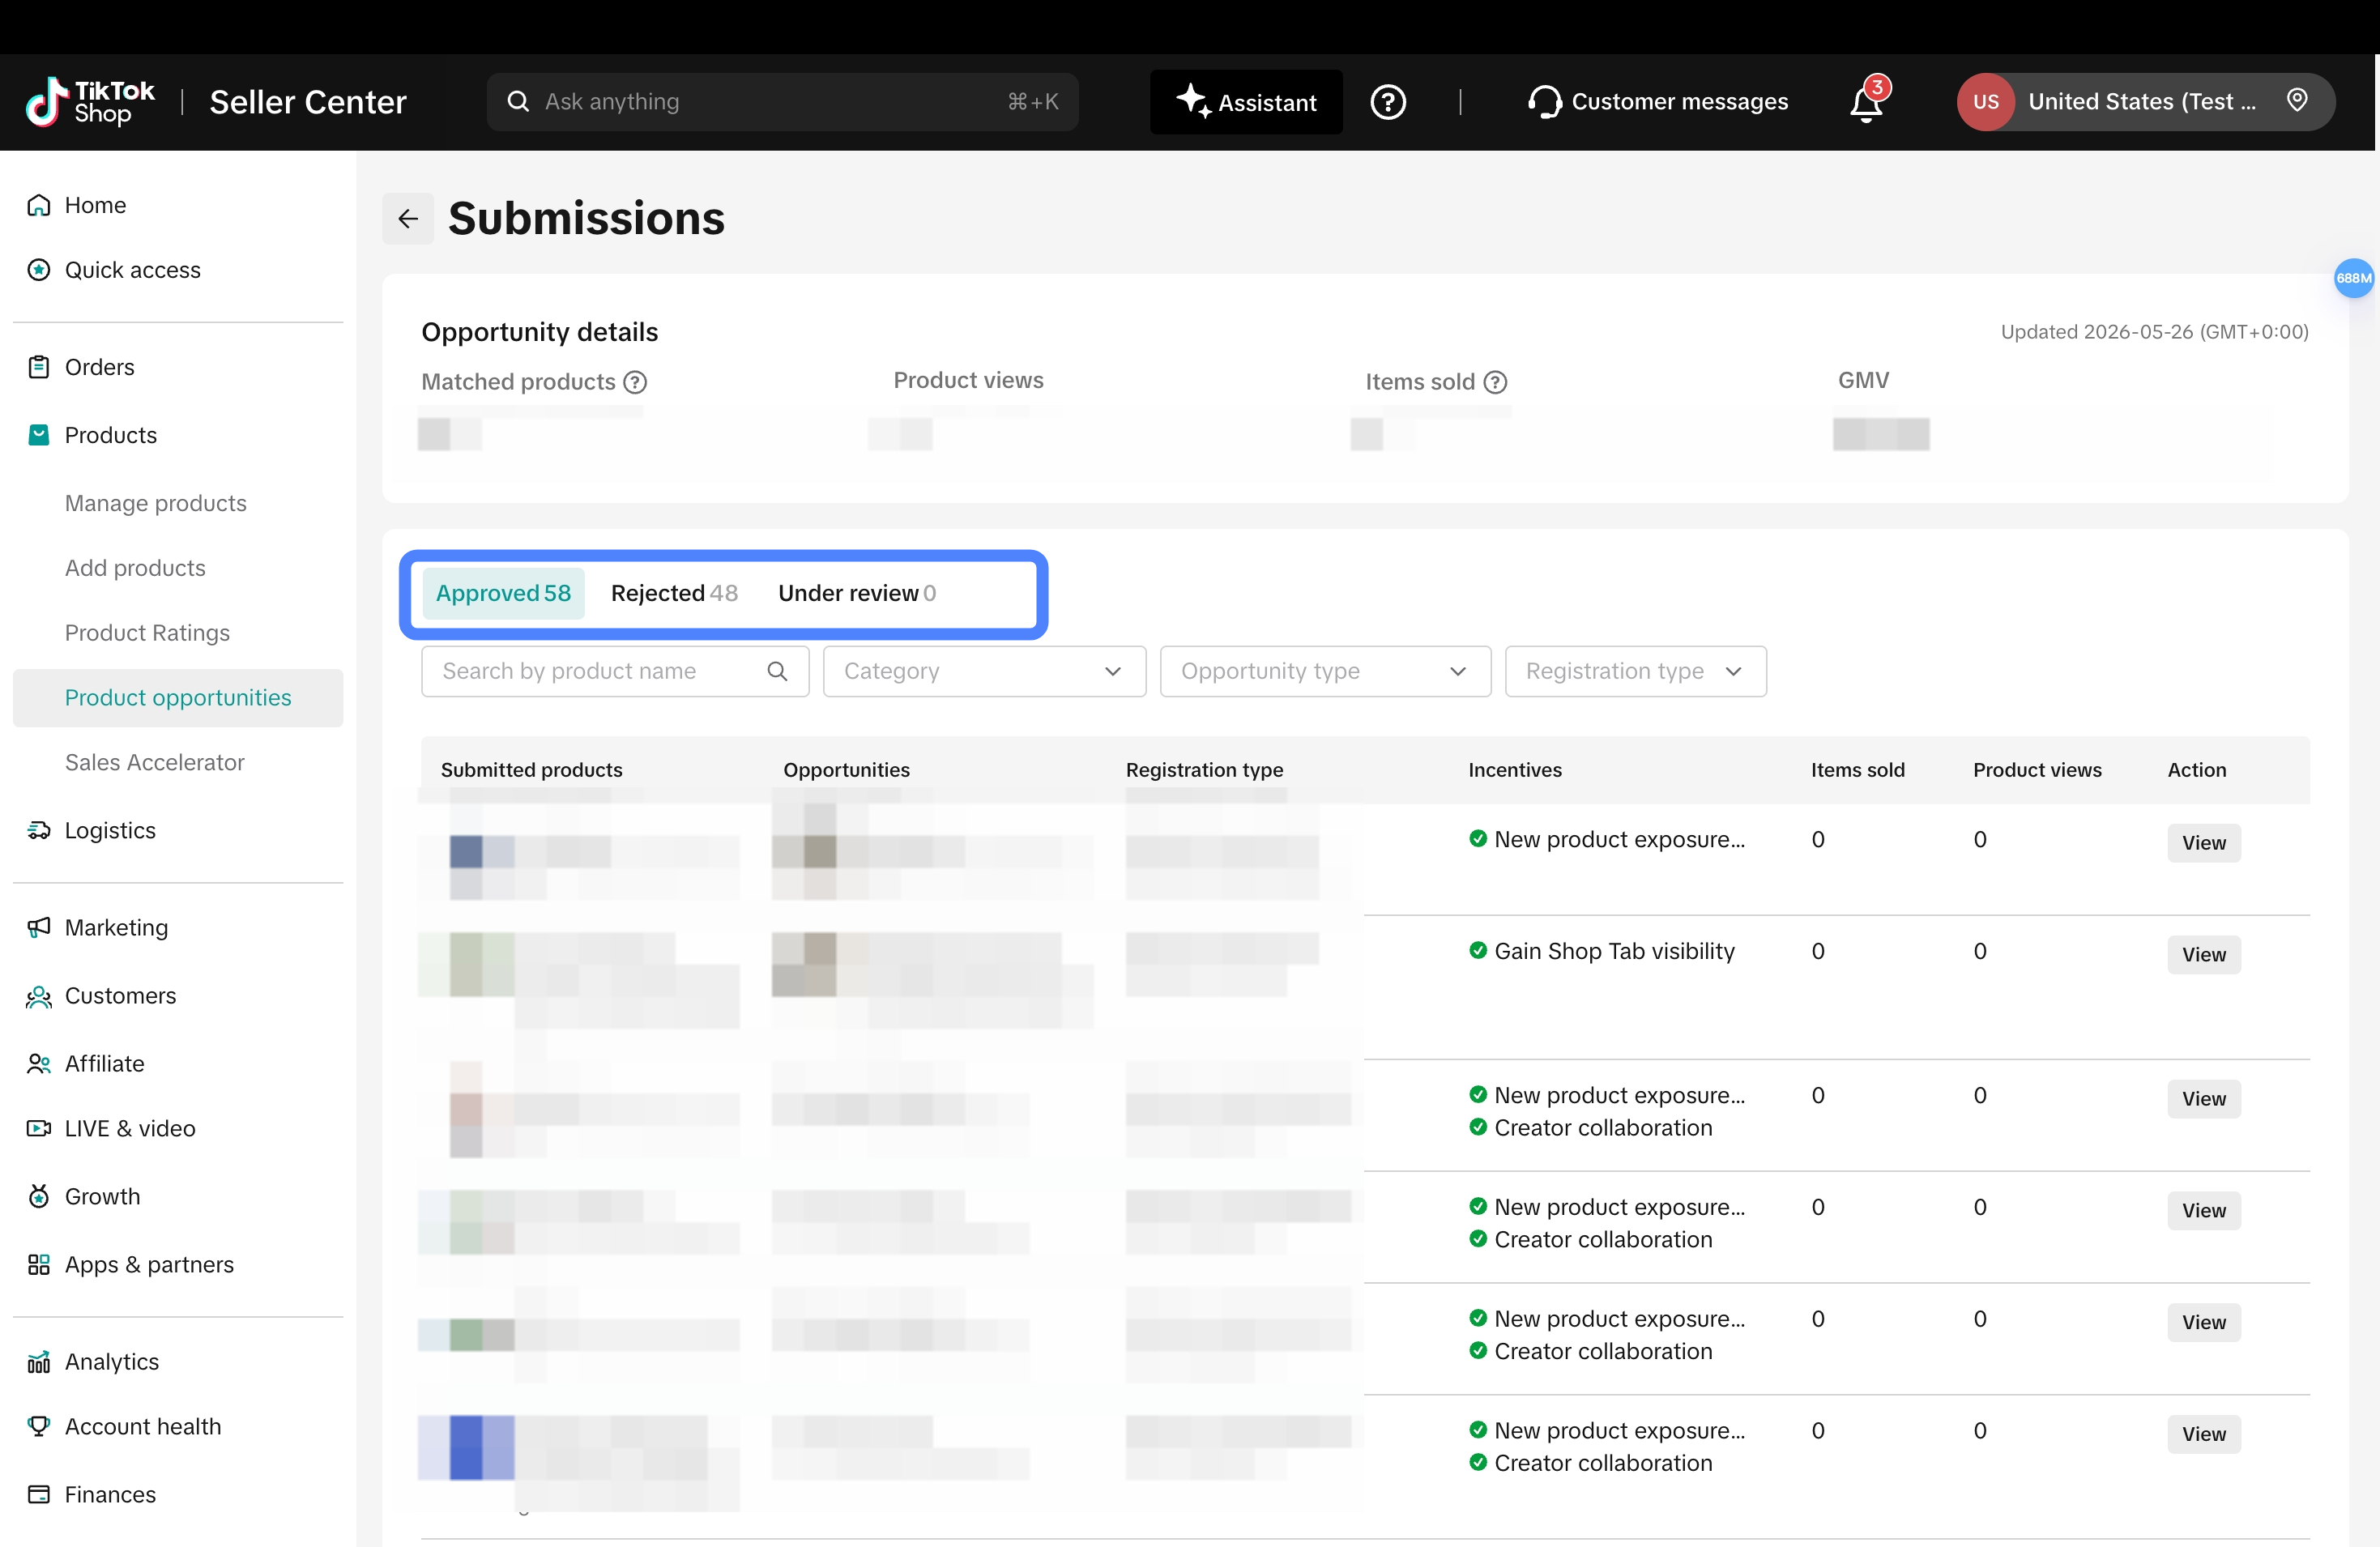Click the blue 688M floating badge
Viewport: 2380px width, 1547px height.
pyautogui.click(x=2353, y=278)
